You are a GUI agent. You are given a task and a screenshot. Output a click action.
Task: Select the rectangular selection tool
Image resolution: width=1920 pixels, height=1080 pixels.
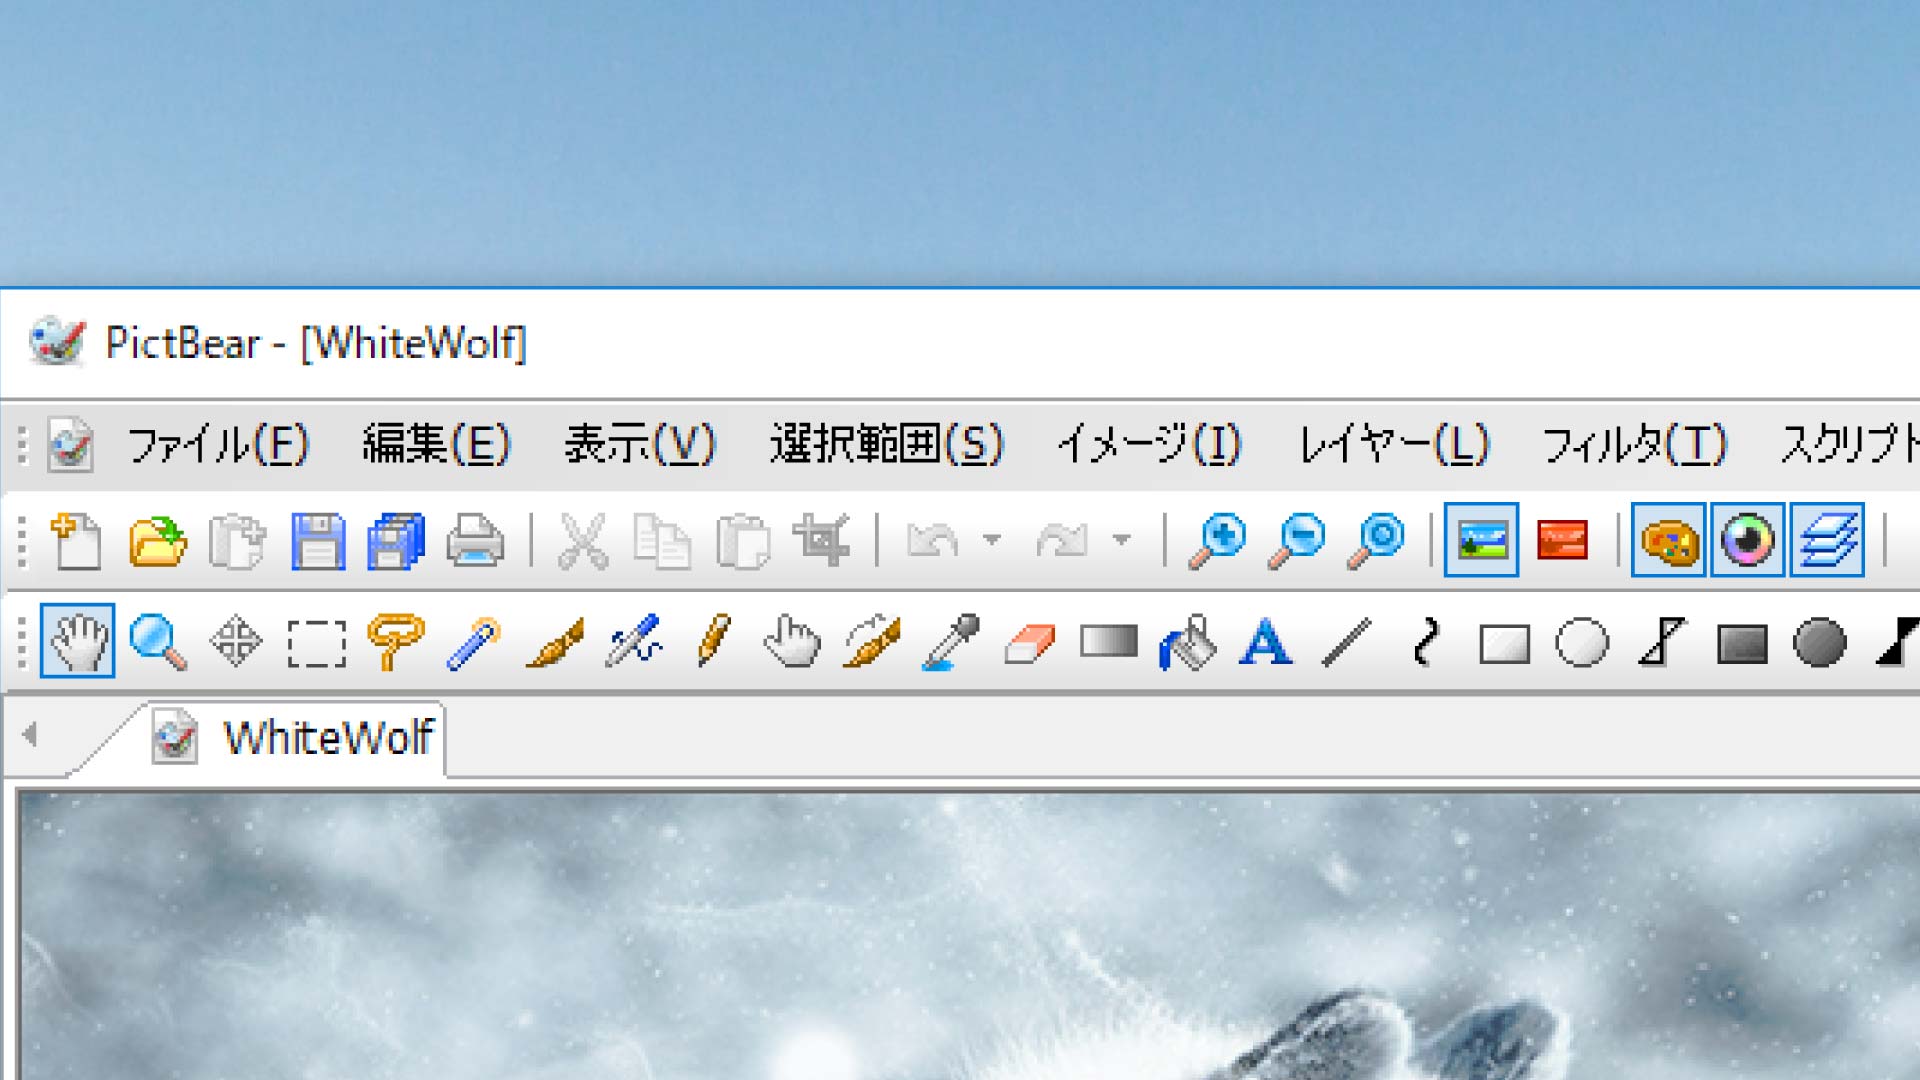click(x=316, y=642)
